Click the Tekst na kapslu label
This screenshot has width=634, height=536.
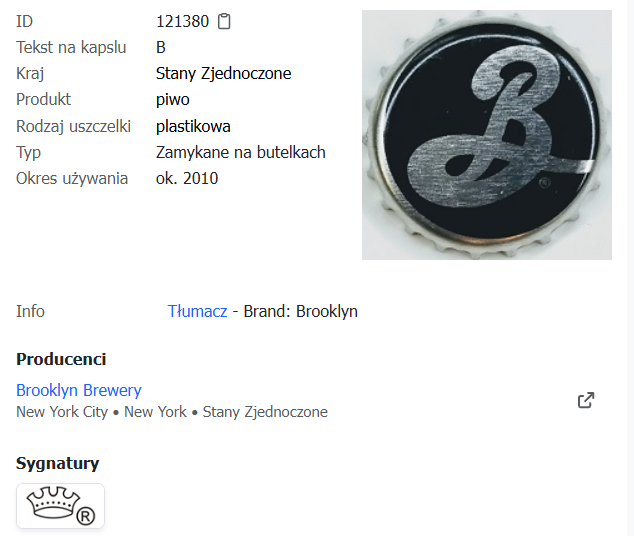71,47
